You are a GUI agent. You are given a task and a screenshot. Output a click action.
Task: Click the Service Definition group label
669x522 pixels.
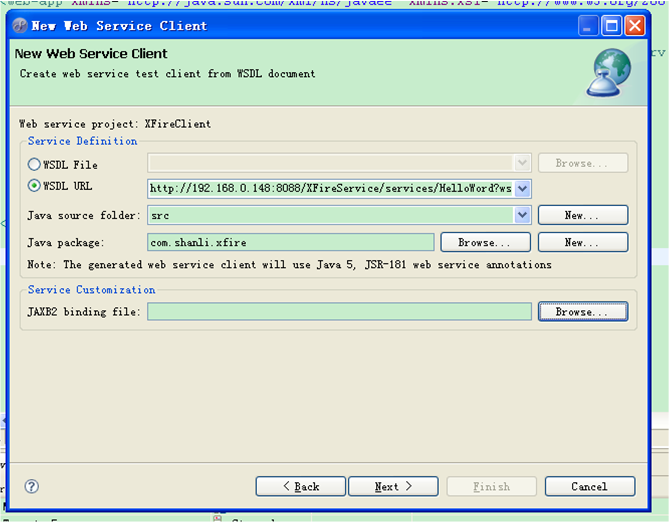83,141
